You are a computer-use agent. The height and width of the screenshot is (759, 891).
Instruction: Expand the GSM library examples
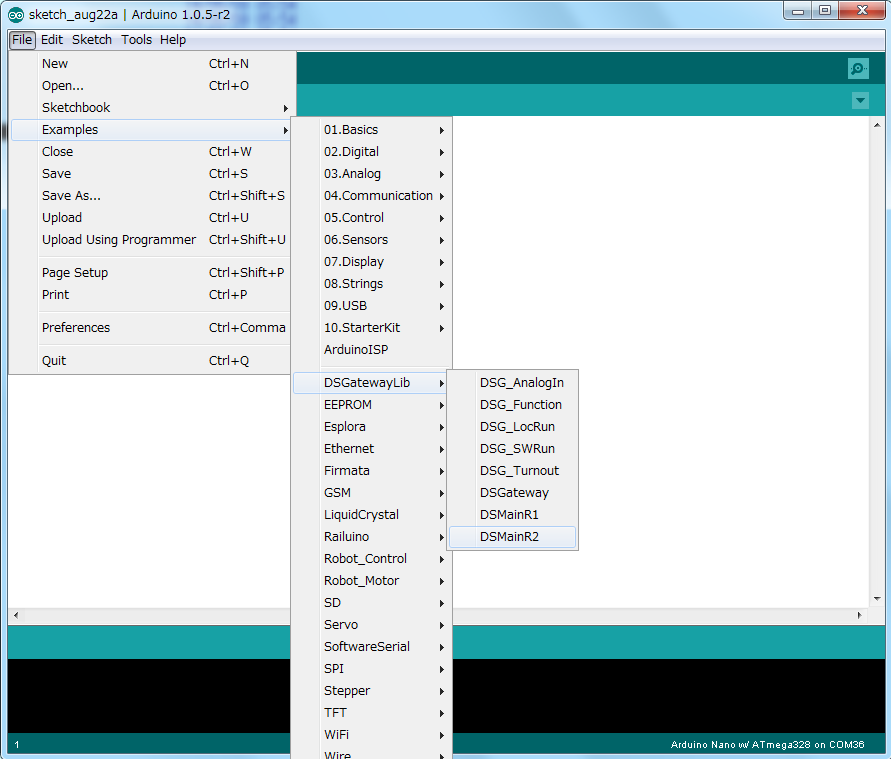tap(372, 493)
